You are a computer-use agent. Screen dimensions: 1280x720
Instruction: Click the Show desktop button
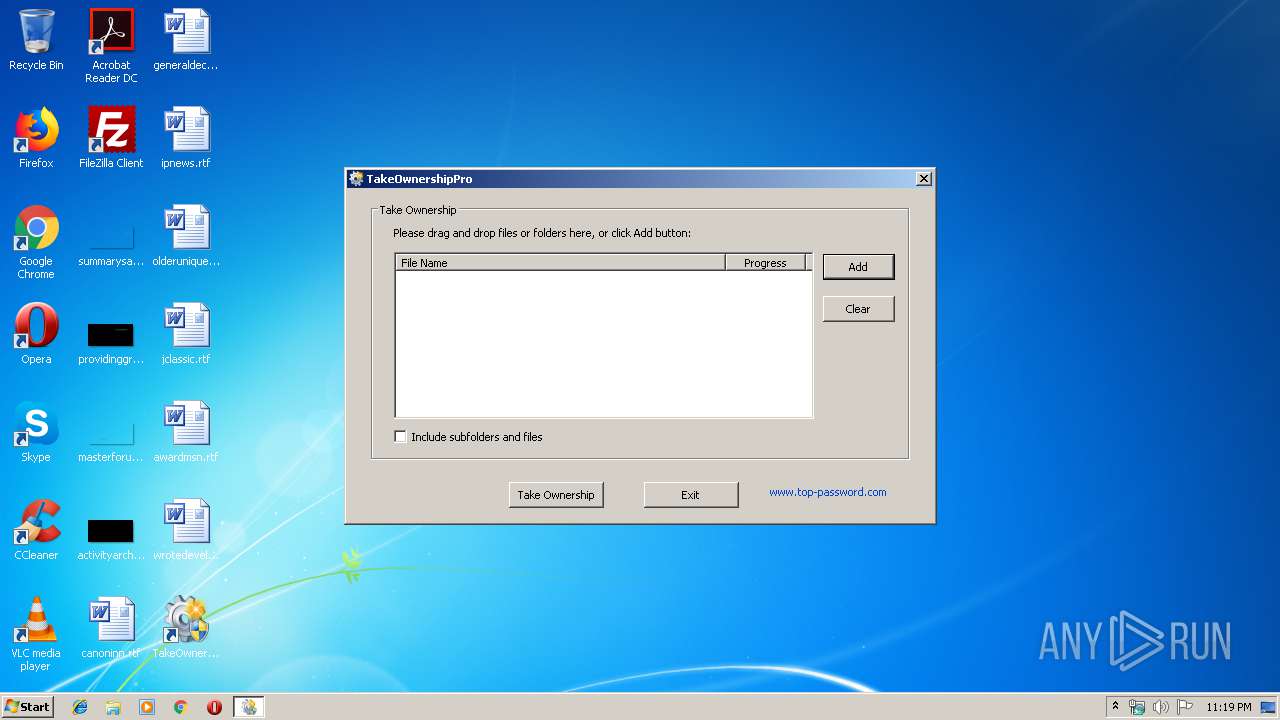click(x=1269, y=707)
